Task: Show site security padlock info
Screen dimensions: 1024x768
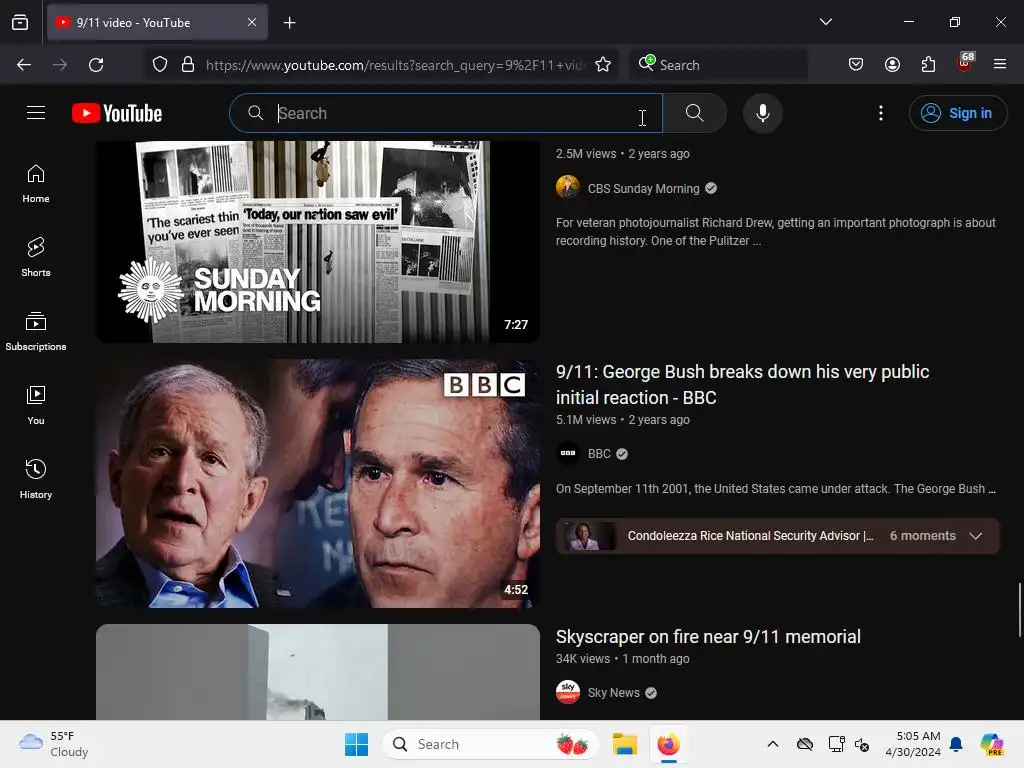Action: [188, 65]
